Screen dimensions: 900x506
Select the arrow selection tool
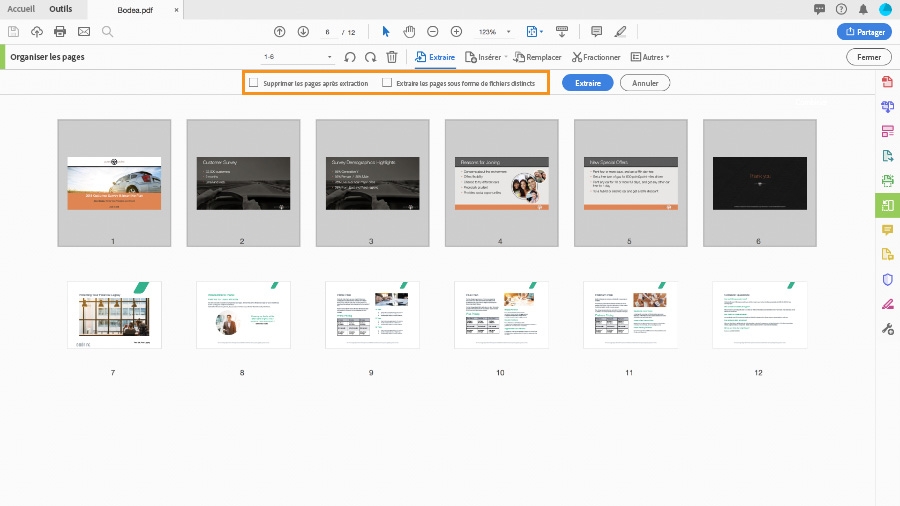[x=386, y=32]
